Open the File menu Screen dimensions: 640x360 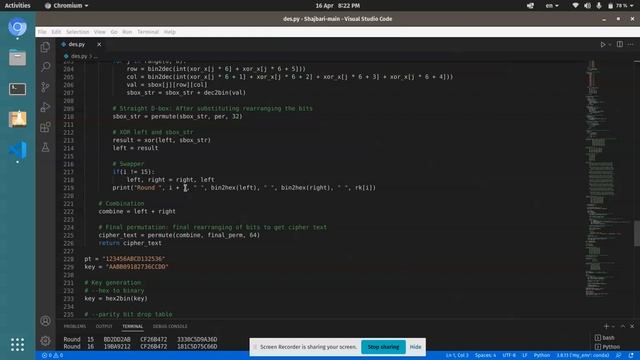click(42, 32)
